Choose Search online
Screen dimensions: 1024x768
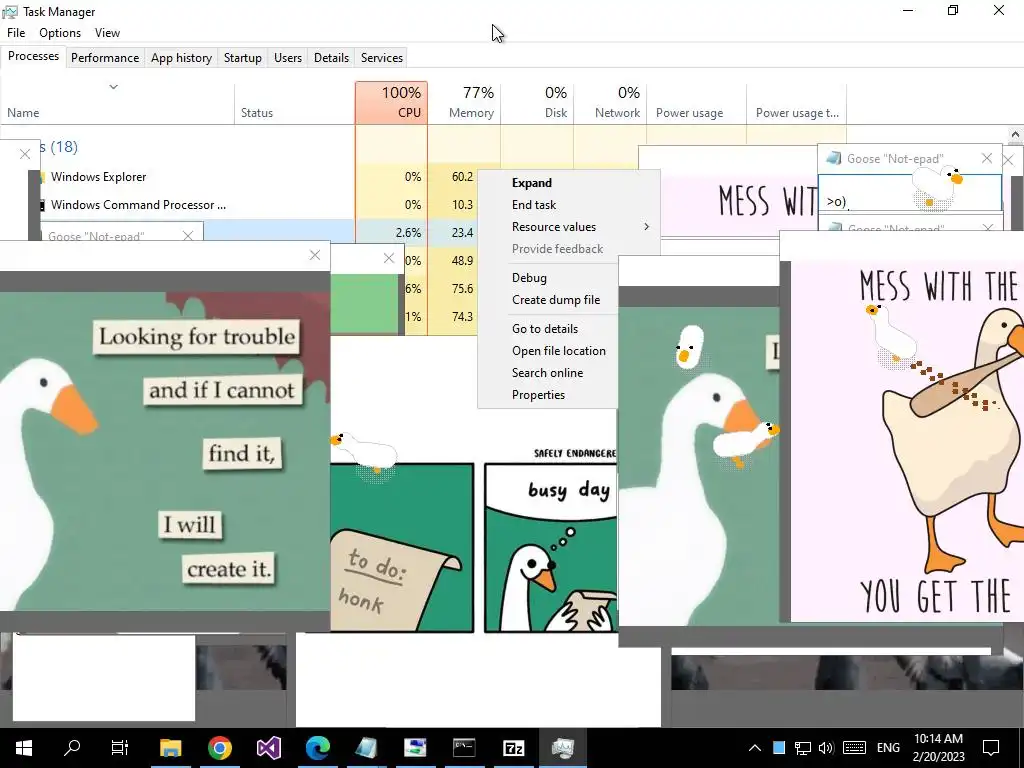(x=548, y=373)
